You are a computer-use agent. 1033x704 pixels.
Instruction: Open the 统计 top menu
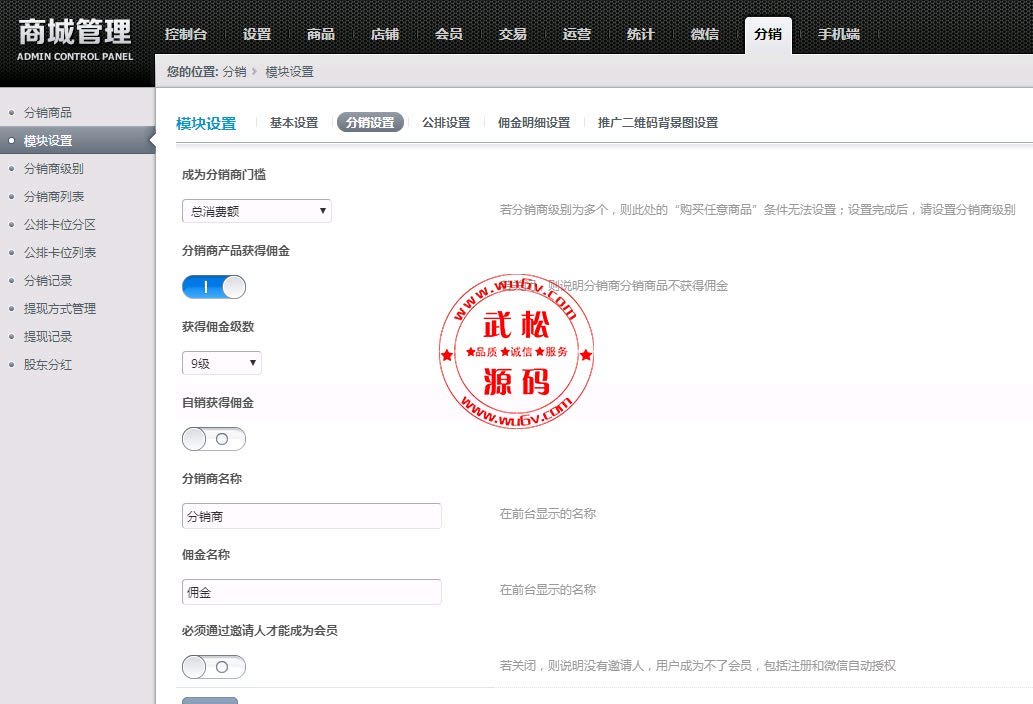point(640,34)
